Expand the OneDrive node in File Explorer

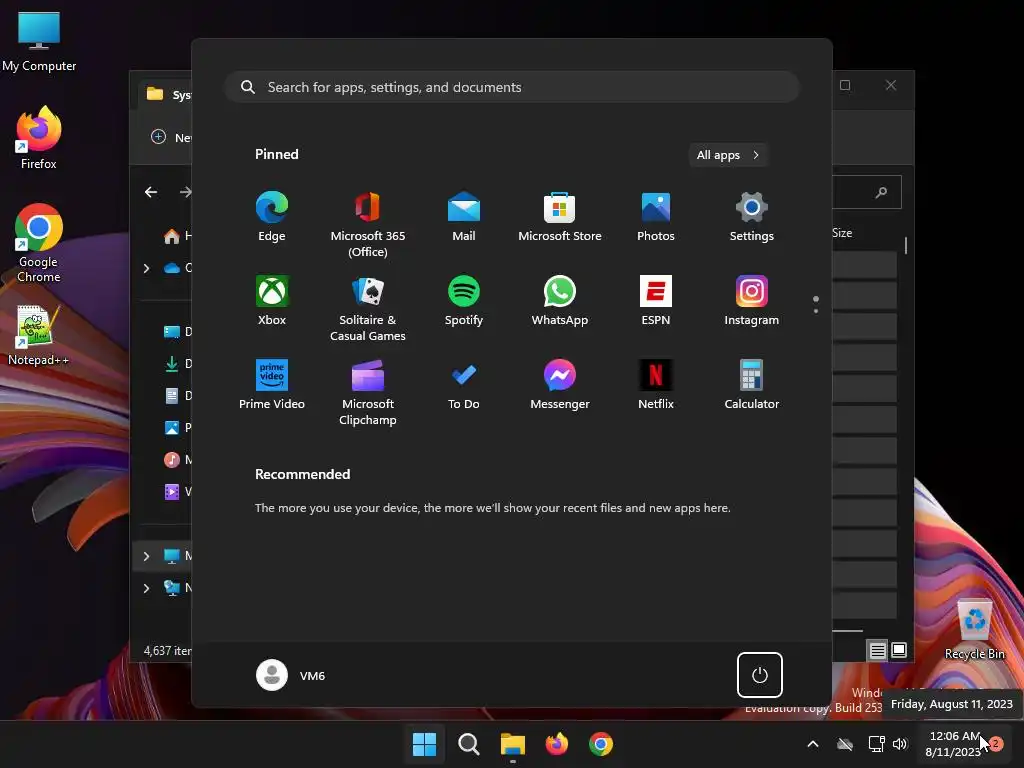point(146,268)
